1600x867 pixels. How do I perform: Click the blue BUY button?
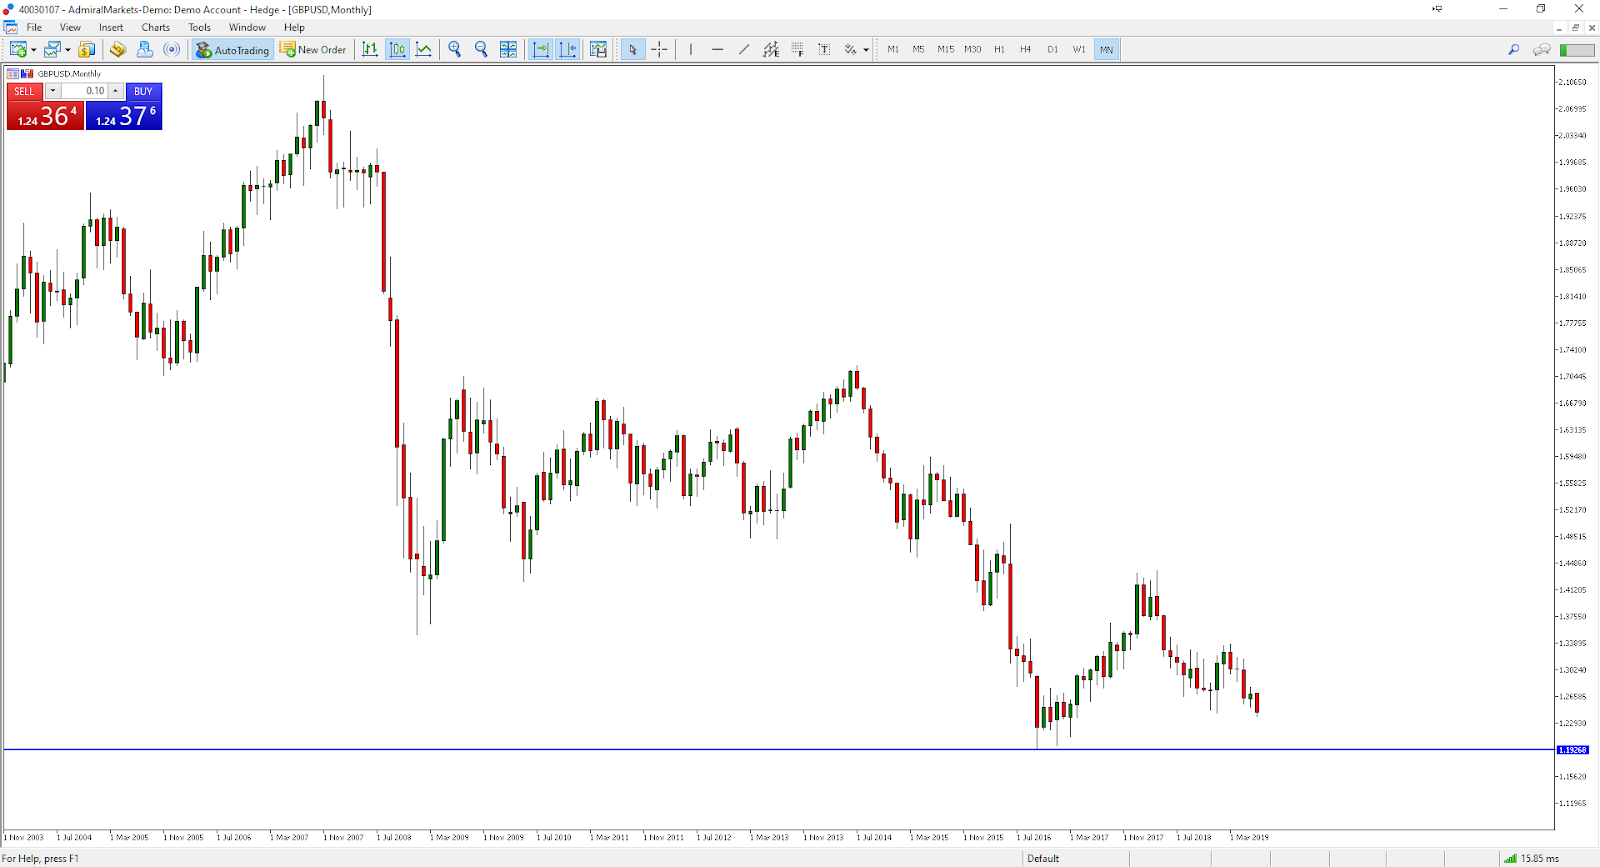click(143, 91)
